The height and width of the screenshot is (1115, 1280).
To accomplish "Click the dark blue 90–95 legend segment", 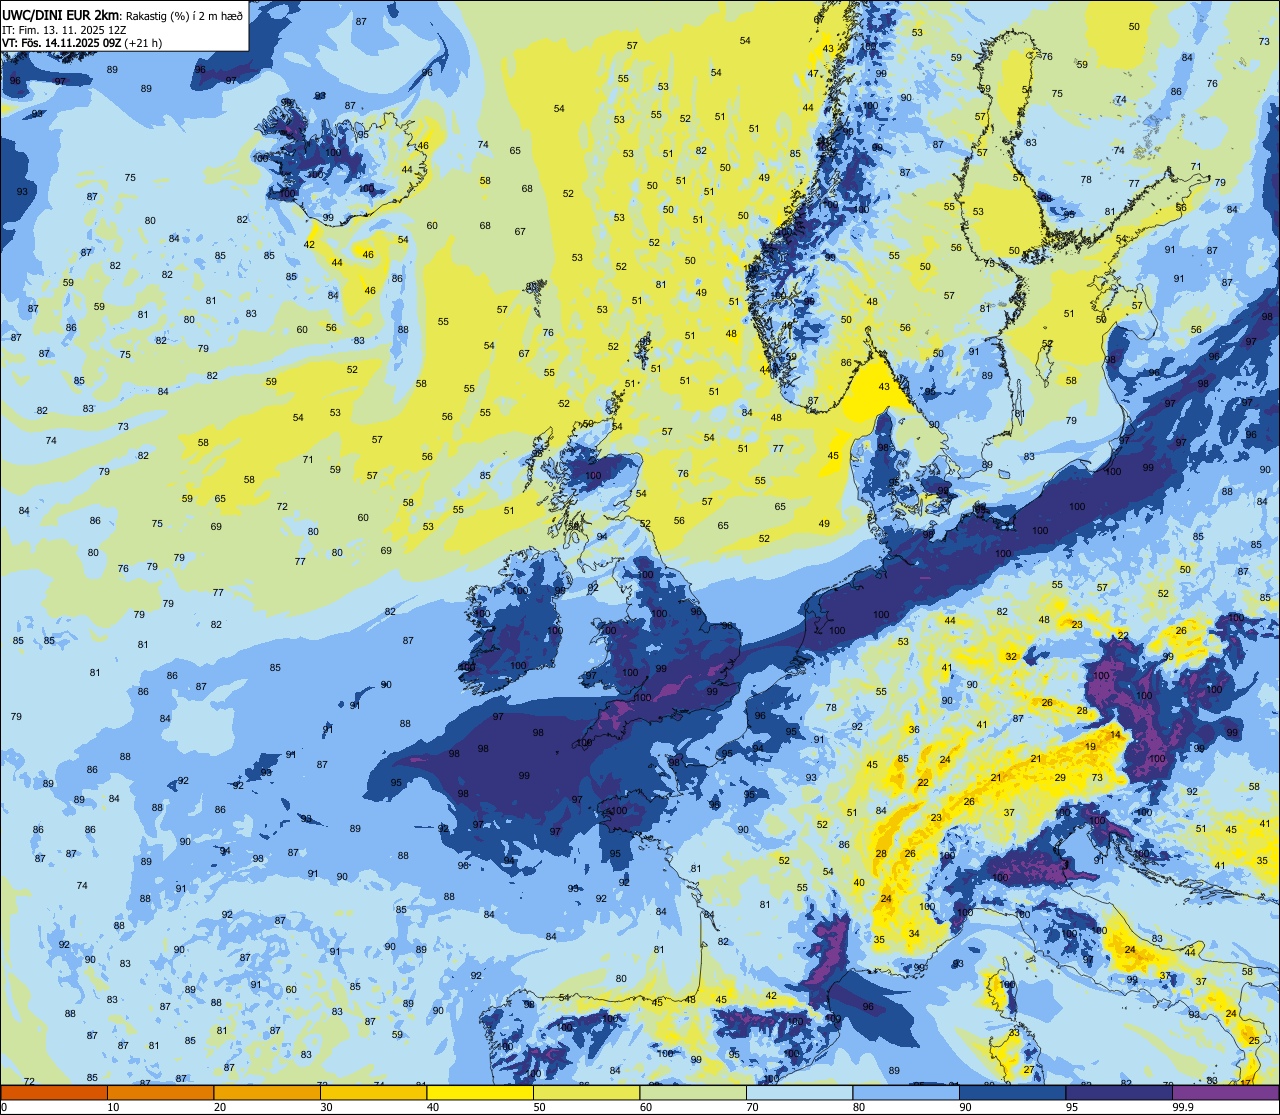I will 1012,1092.
